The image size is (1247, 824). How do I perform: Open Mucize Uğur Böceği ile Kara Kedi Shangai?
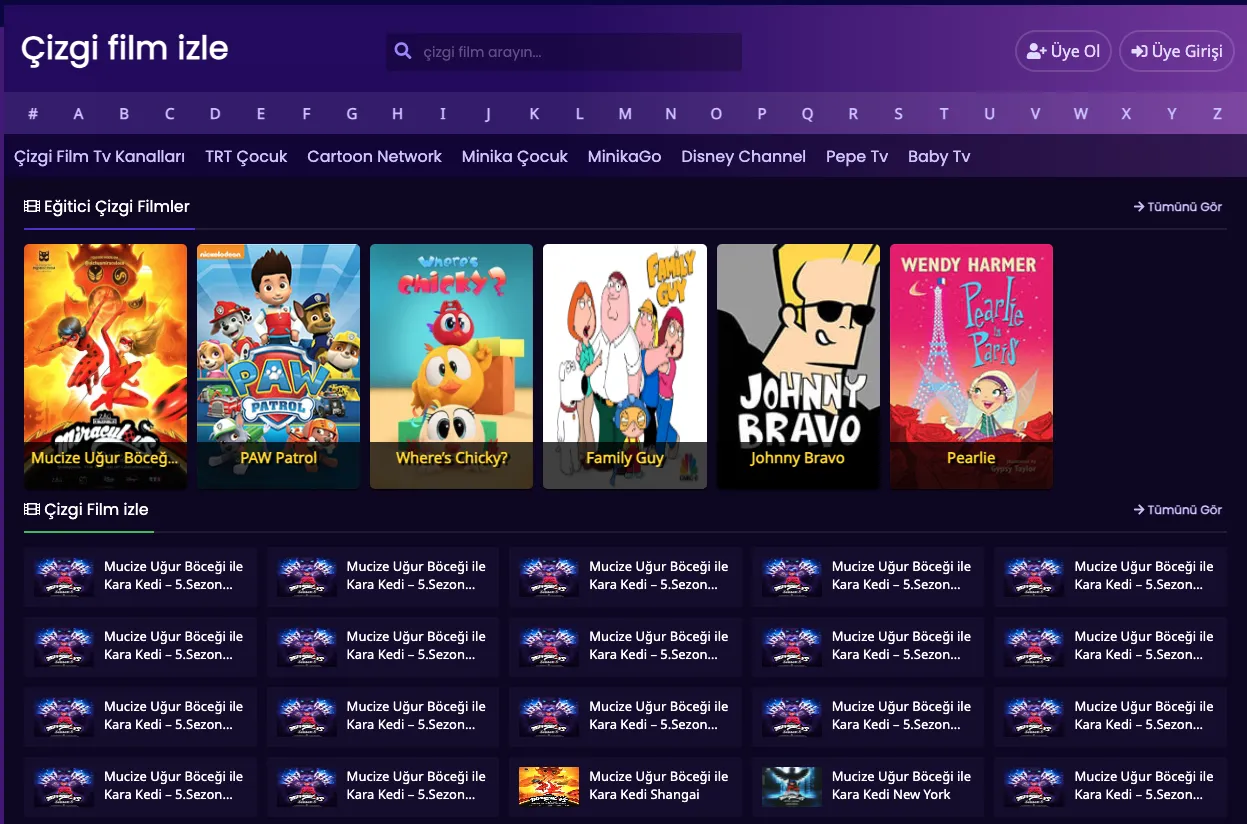[658, 785]
